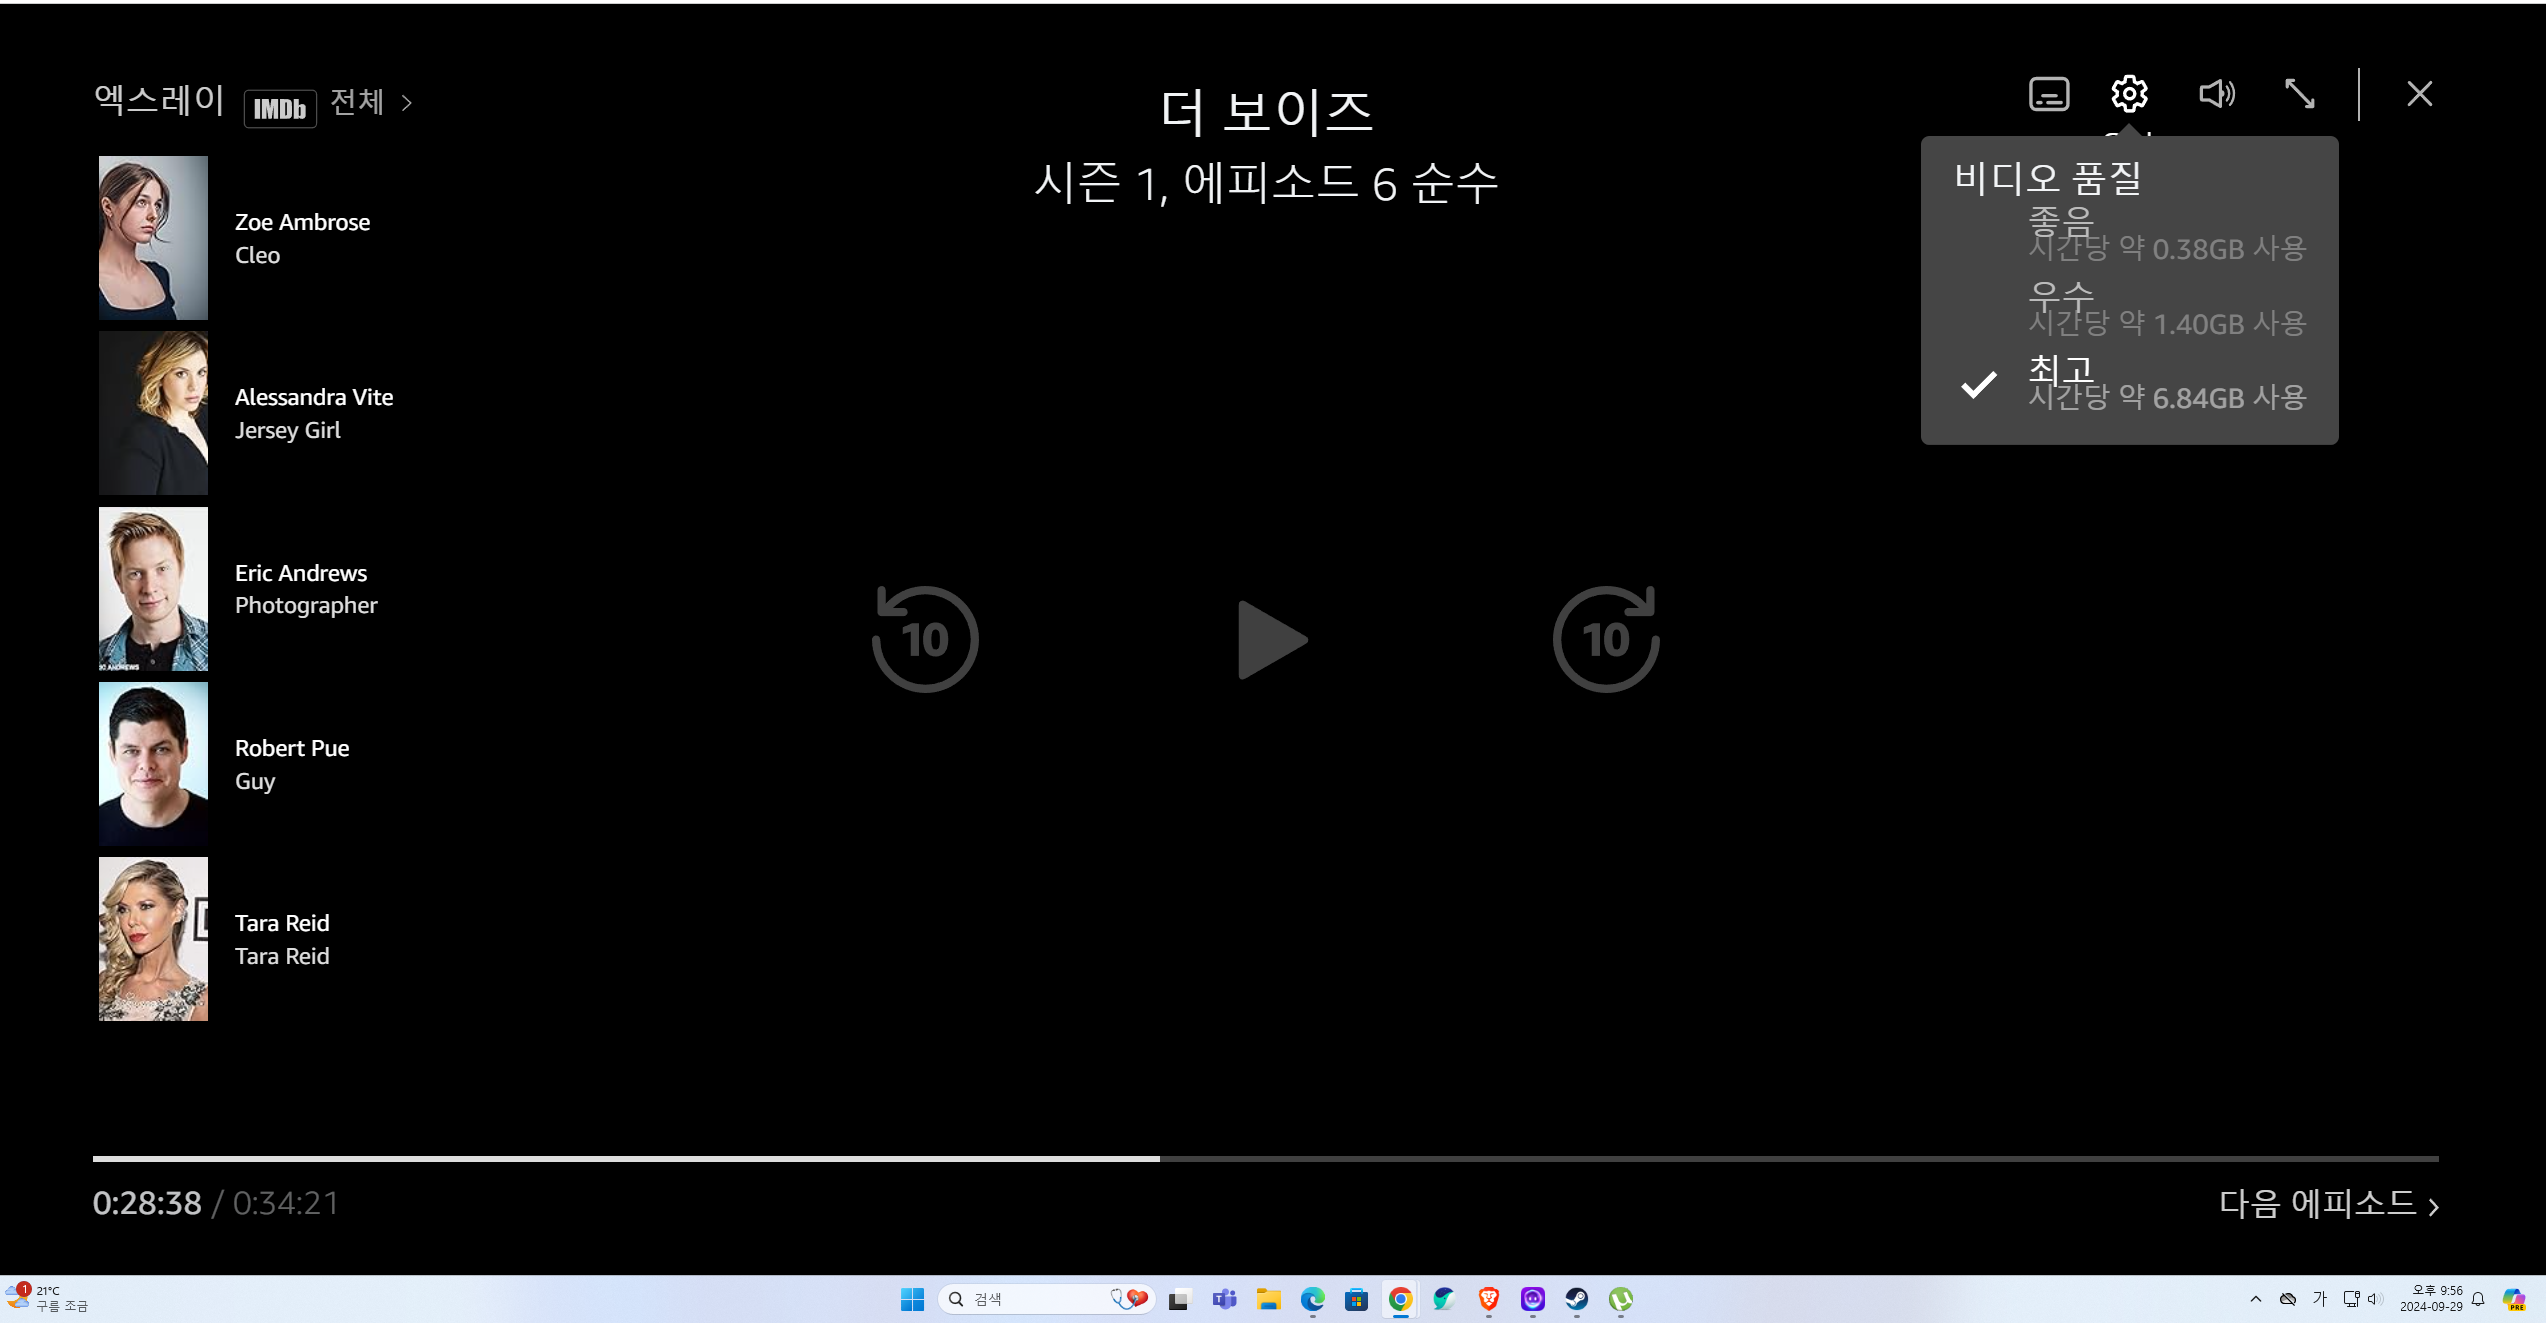Image resolution: width=2546 pixels, height=1323 pixels.
Task: Show hidden icons in system tray
Action: coord(2255,1299)
